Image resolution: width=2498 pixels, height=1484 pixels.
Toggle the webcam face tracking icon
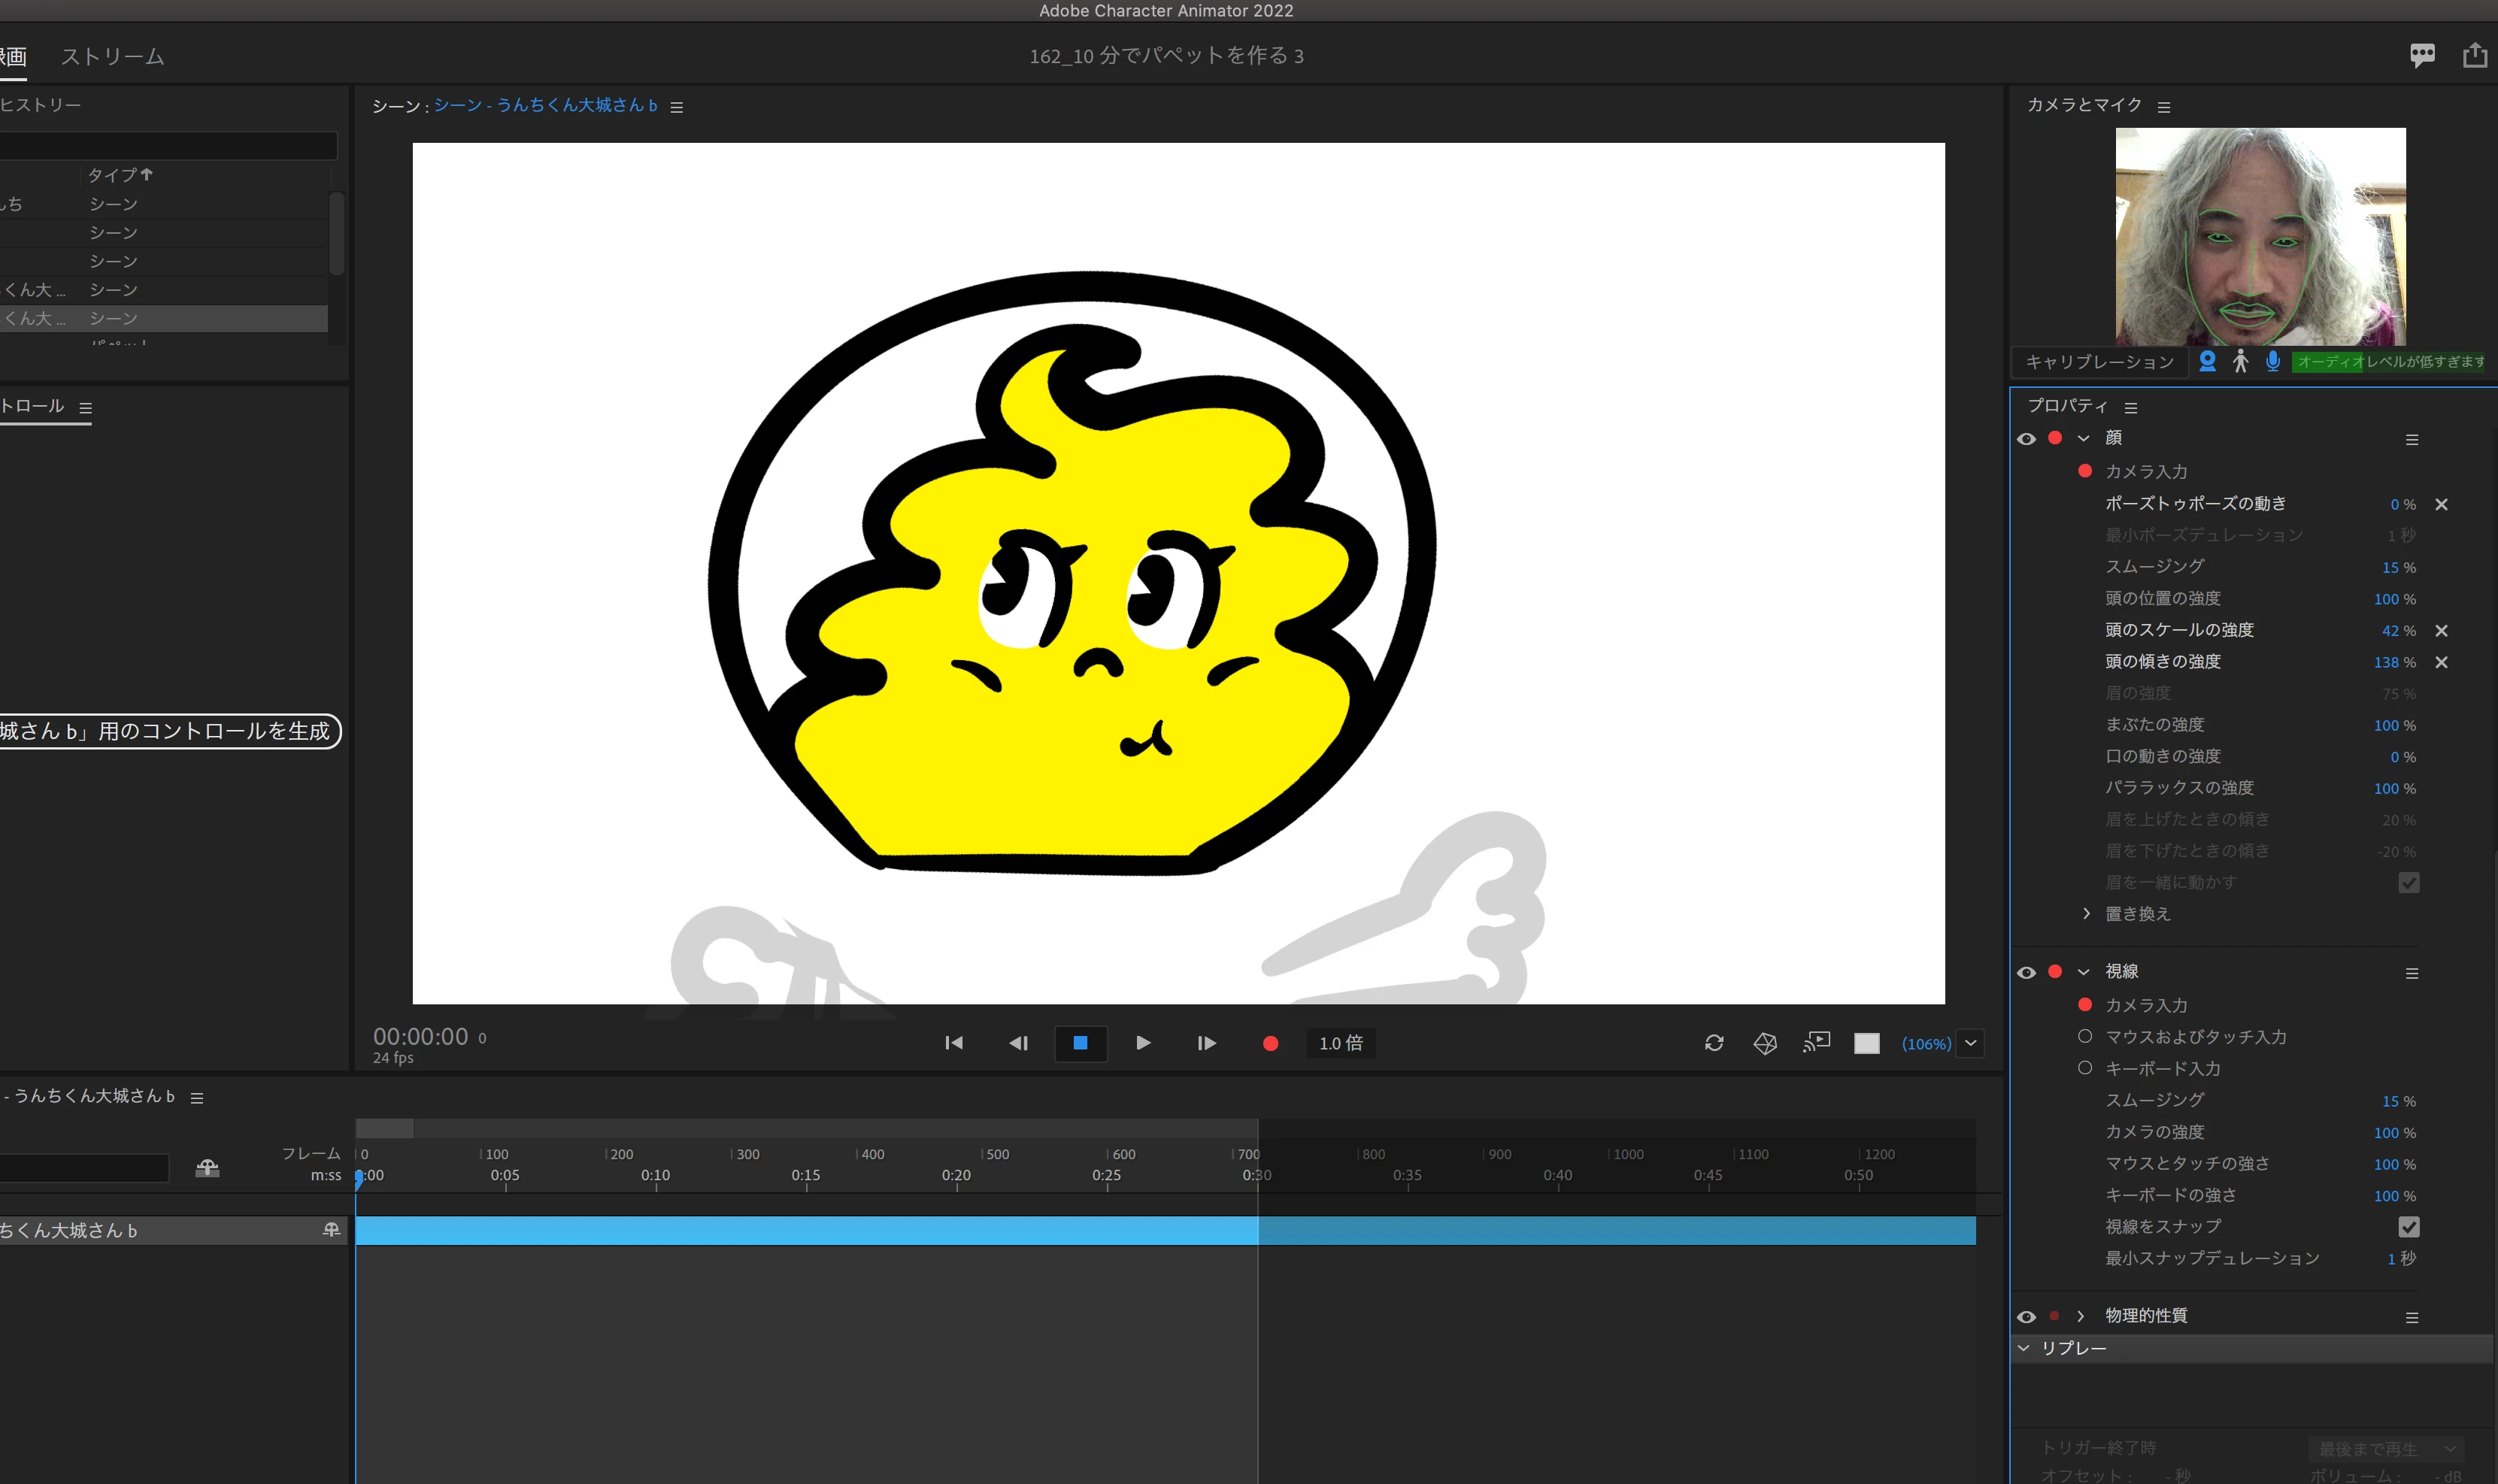[2208, 361]
